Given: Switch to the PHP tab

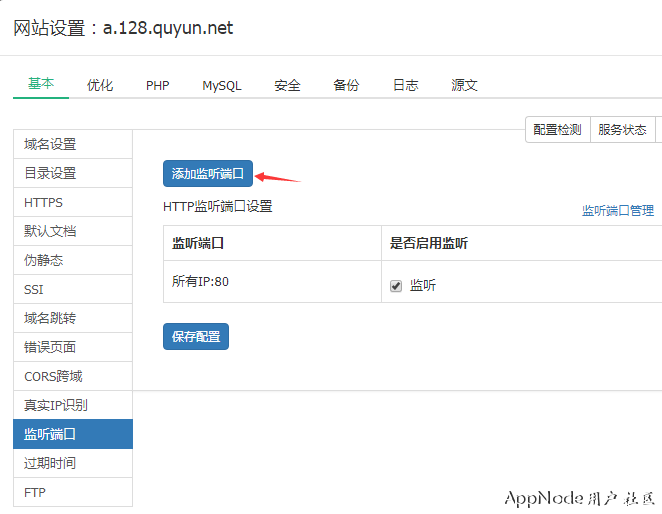Looking at the screenshot, I should [x=157, y=85].
